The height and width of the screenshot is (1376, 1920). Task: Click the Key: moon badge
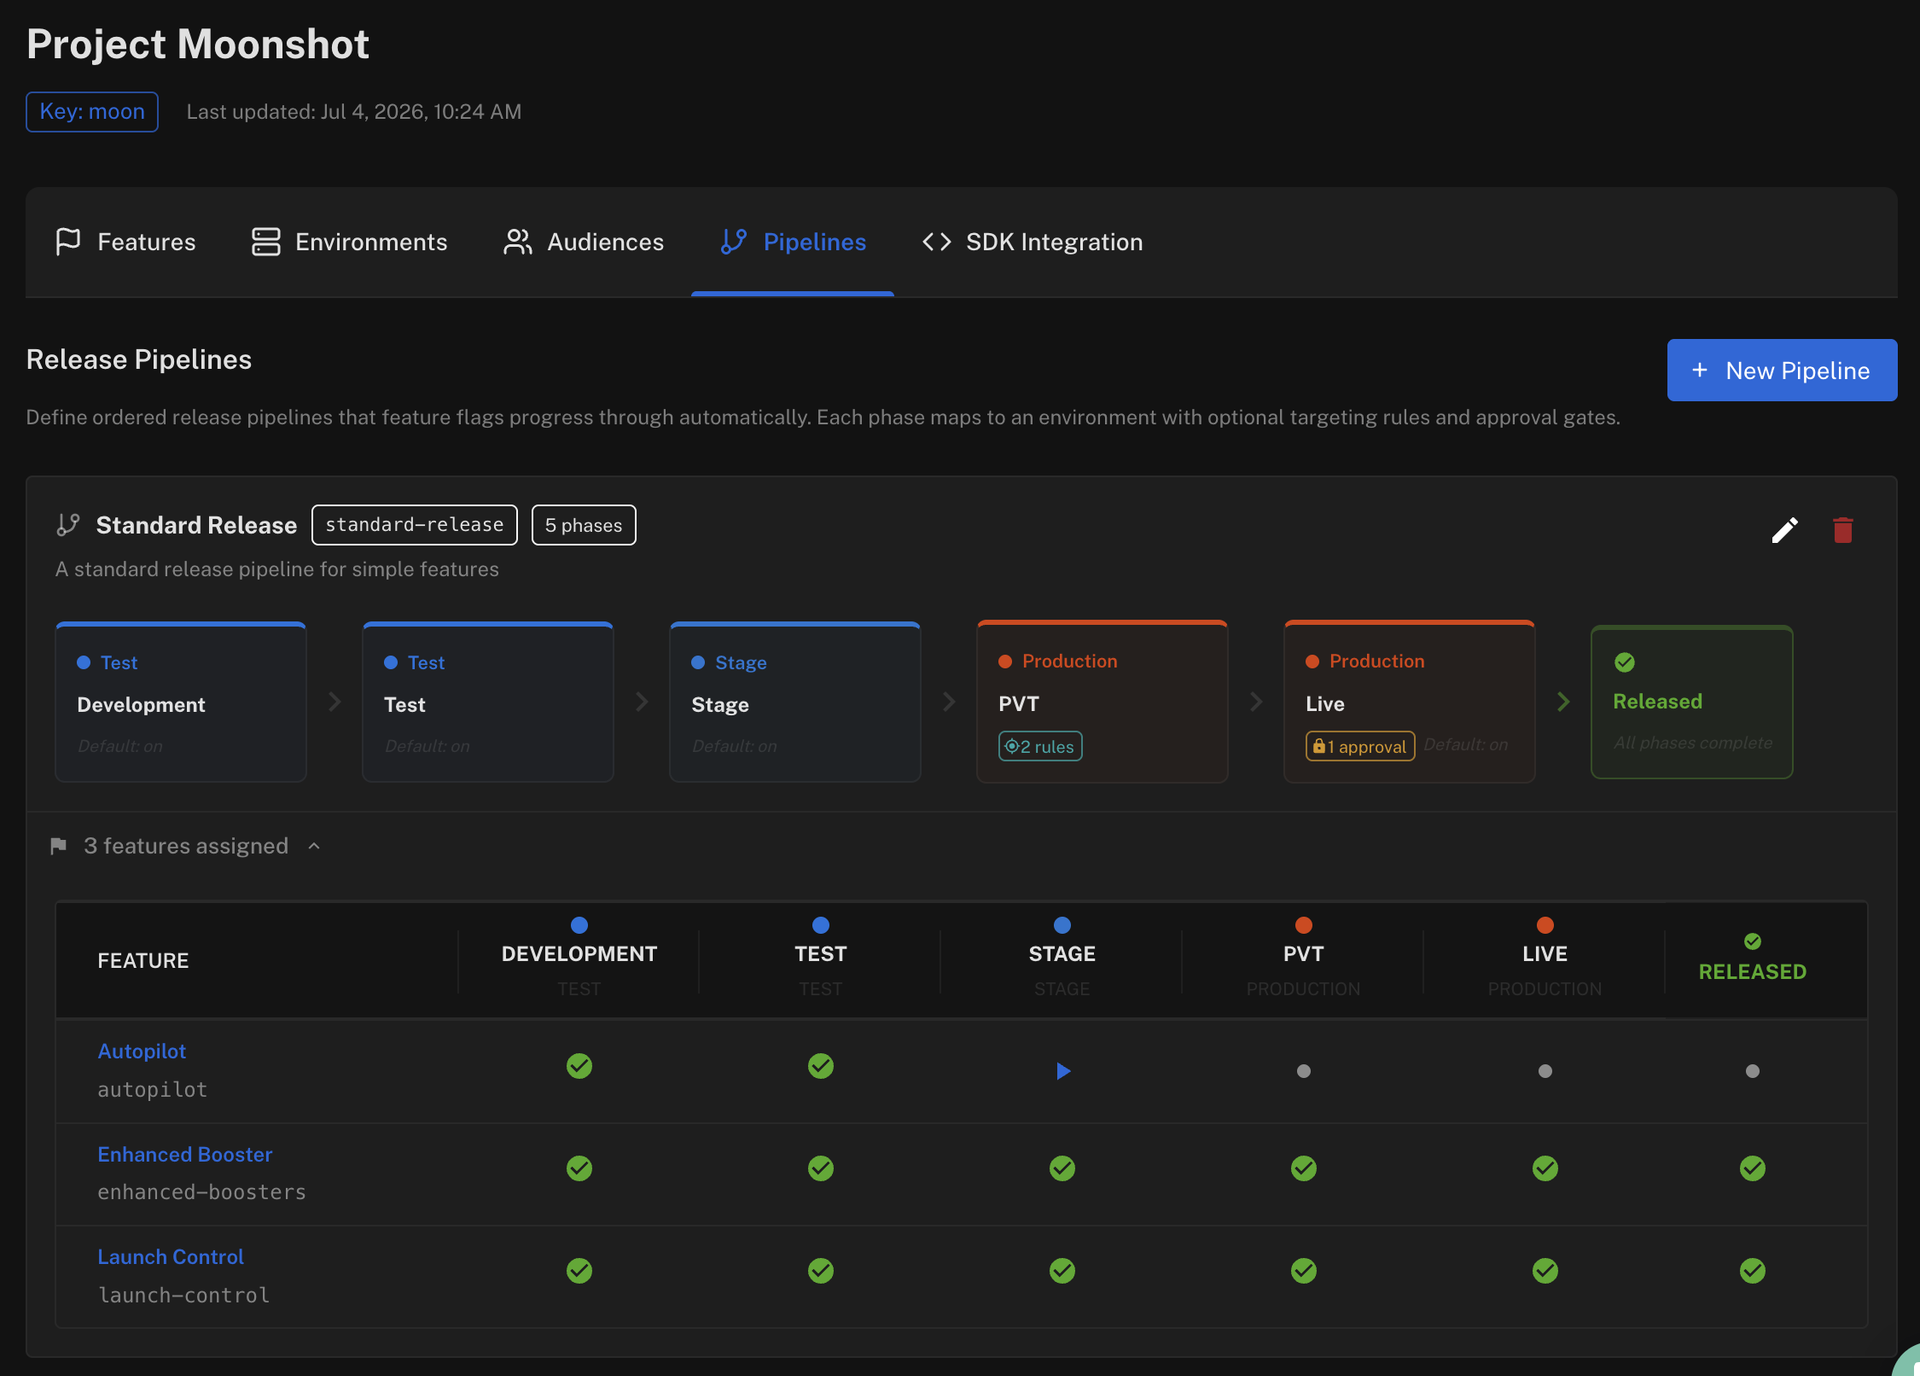pos(92,112)
